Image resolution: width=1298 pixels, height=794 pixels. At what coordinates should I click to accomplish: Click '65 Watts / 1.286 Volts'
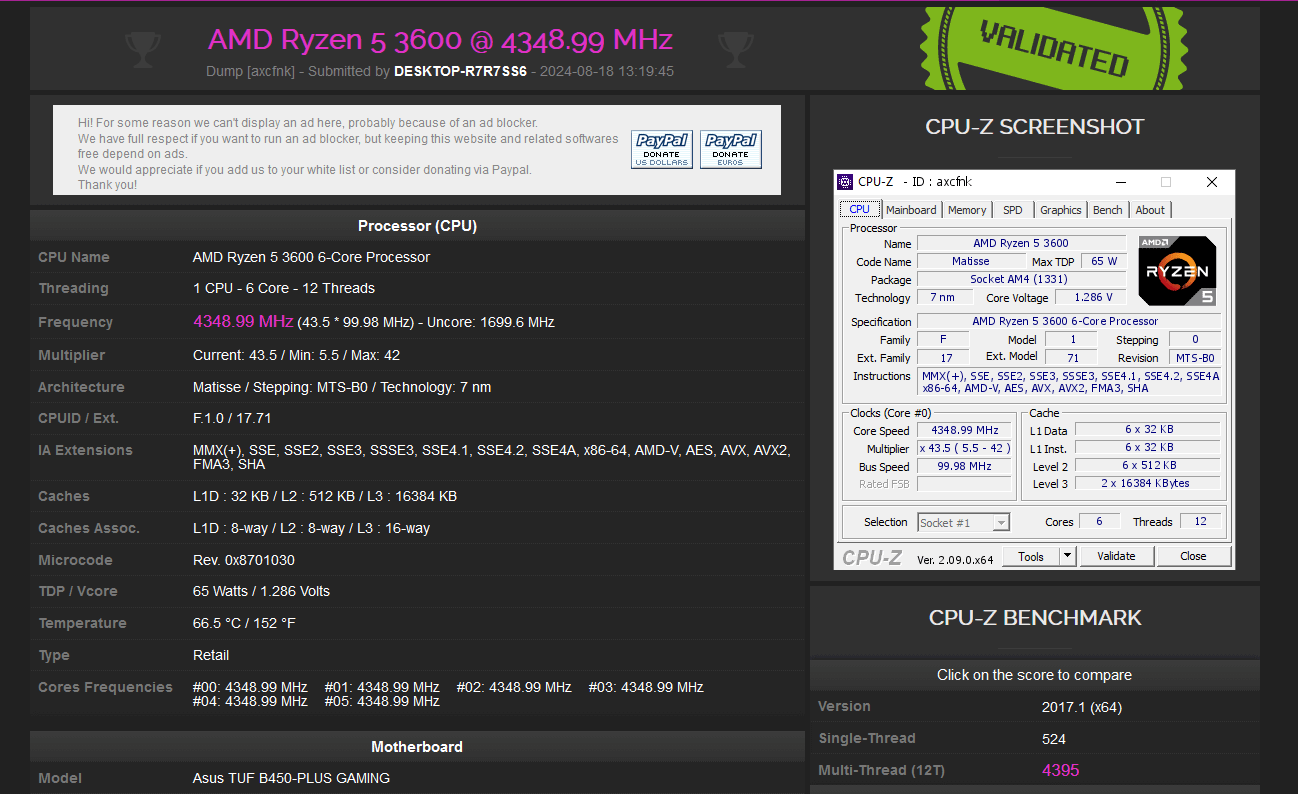click(x=261, y=591)
